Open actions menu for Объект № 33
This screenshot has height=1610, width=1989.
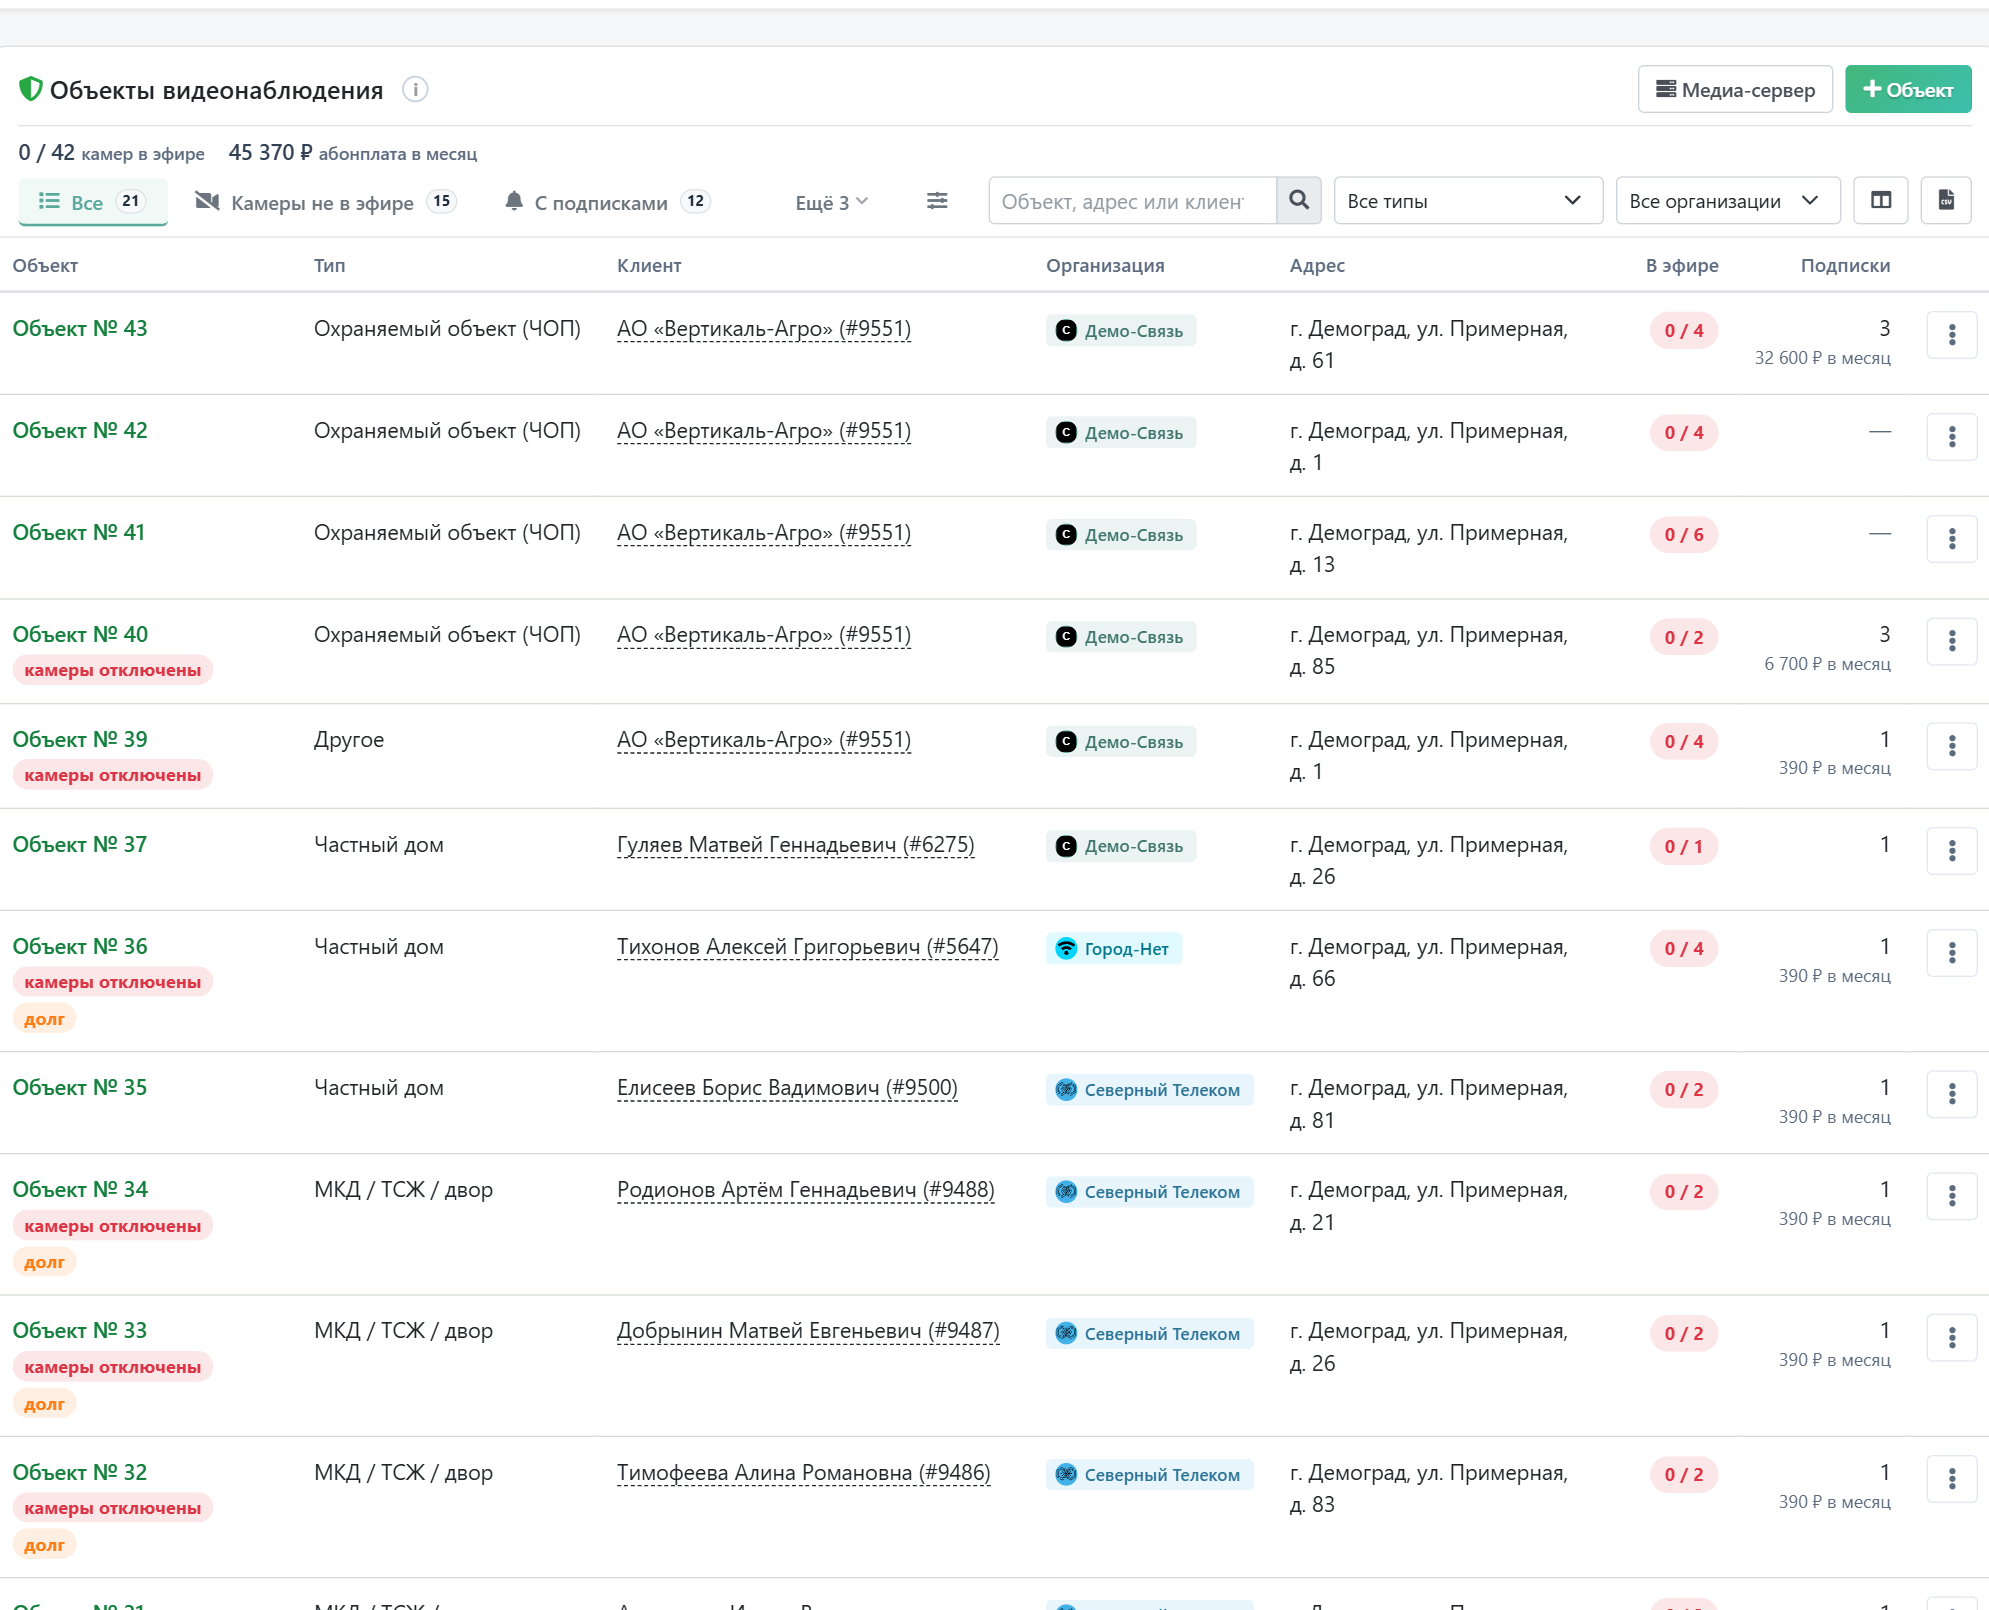[x=1952, y=1338]
